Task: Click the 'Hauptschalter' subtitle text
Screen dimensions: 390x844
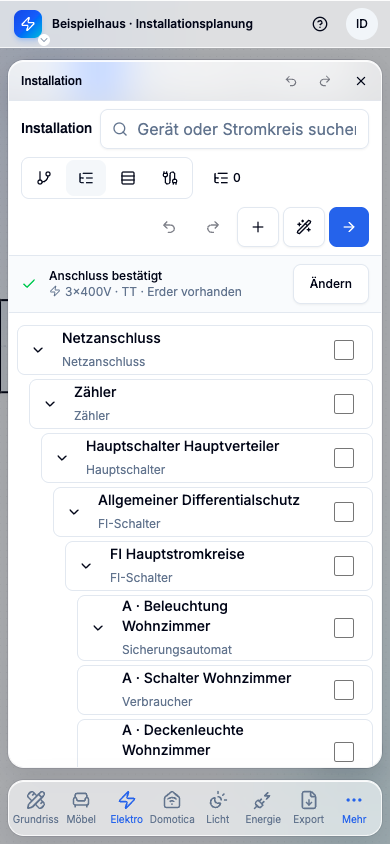Action: (125, 470)
